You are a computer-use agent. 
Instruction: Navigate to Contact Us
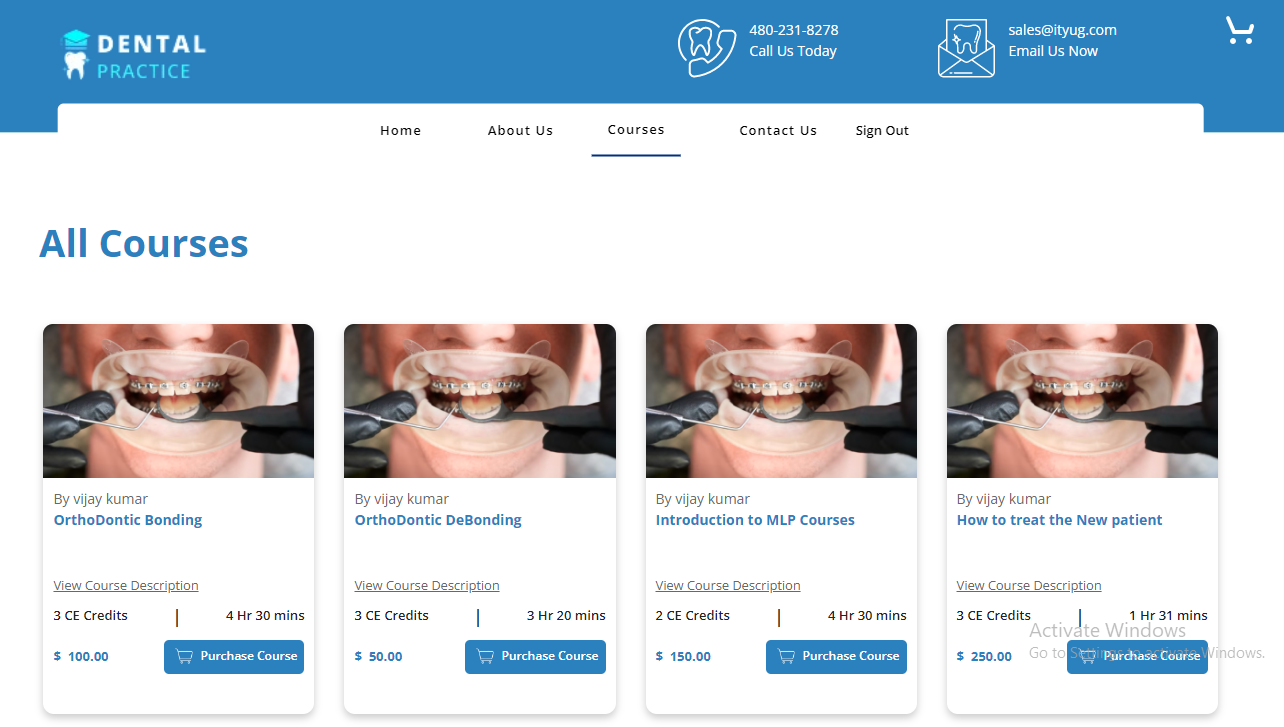pyautogui.click(x=778, y=131)
